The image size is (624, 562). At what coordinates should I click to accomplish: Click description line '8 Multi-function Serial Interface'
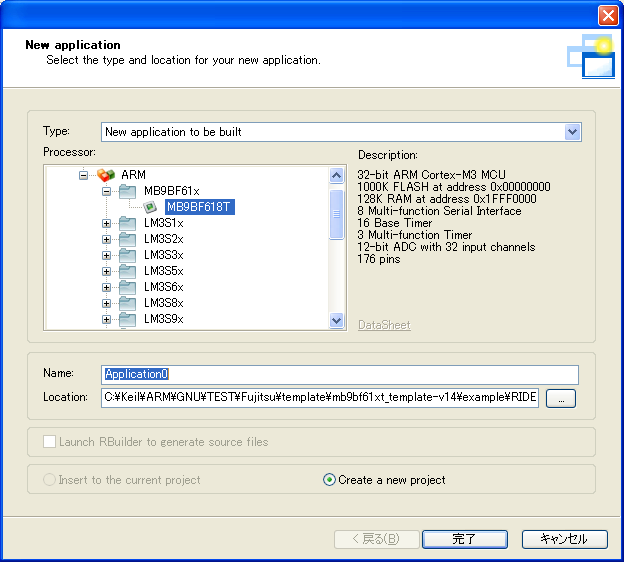pyautogui.click(x=439, y=211)
